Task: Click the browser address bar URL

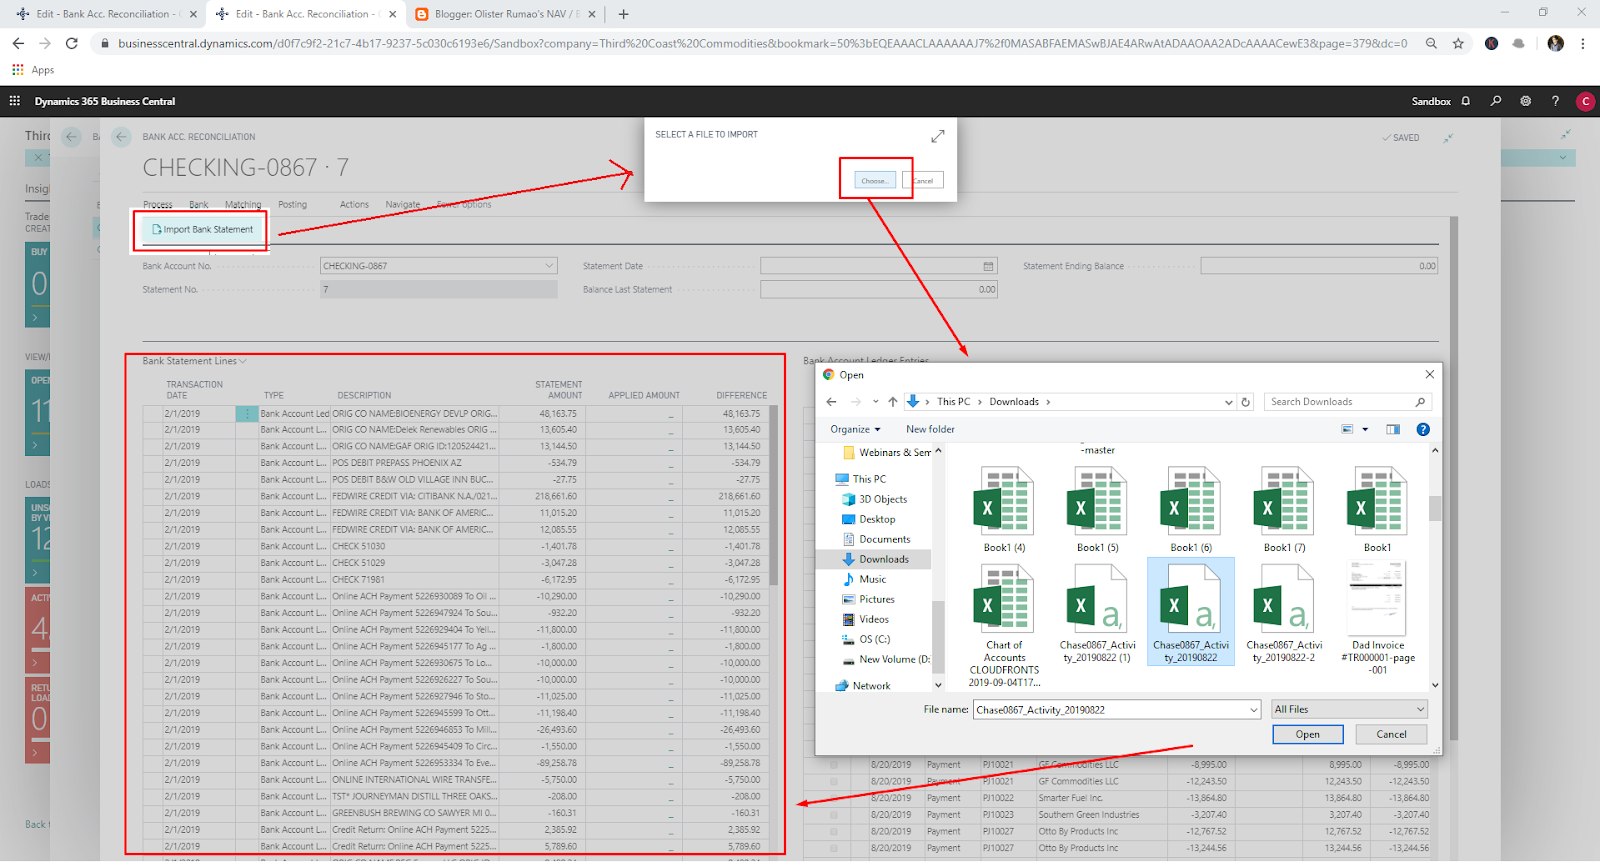Action: tap(762, 43)
